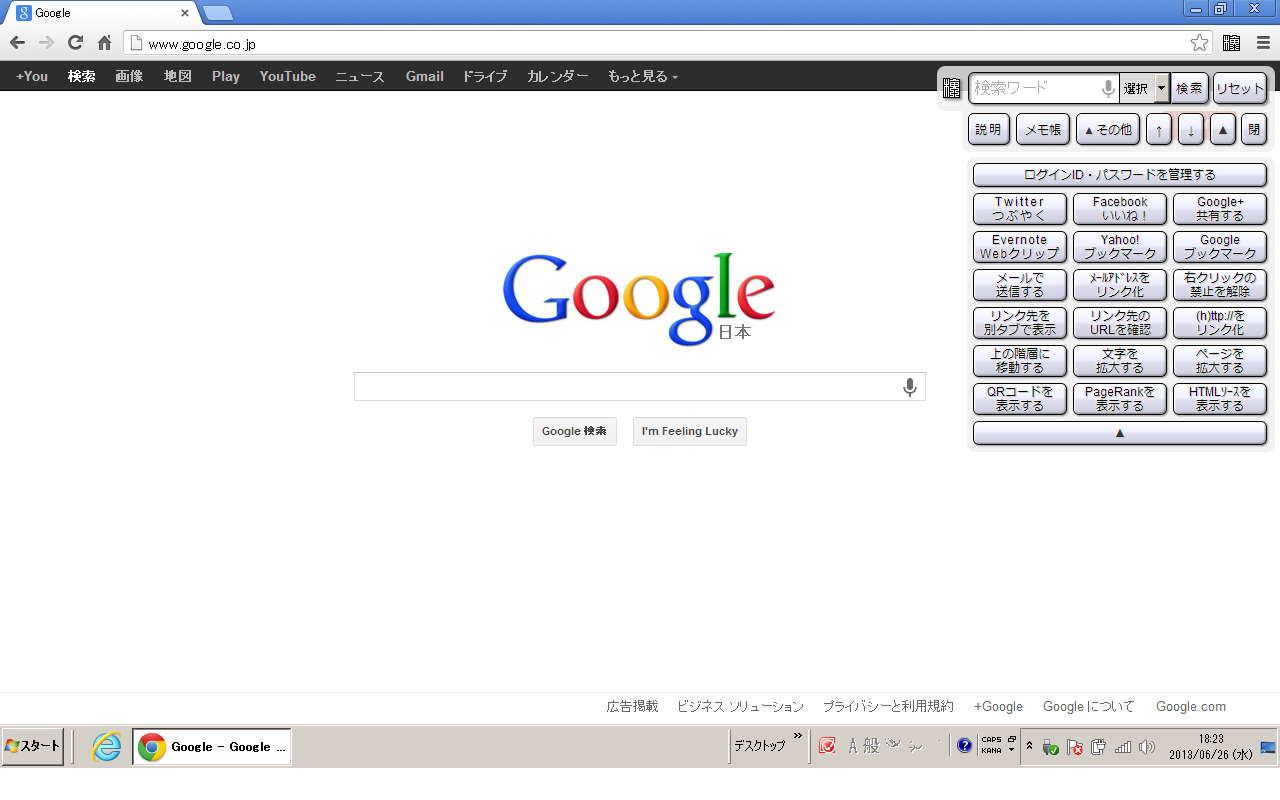Screen dimensions: 1280x800
Task: Click Twitter つぶやく button
Action: tap(1020, 209)
